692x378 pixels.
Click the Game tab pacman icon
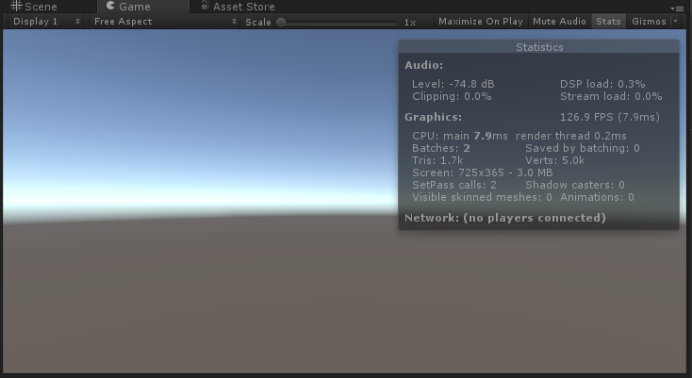click(110, 6)
